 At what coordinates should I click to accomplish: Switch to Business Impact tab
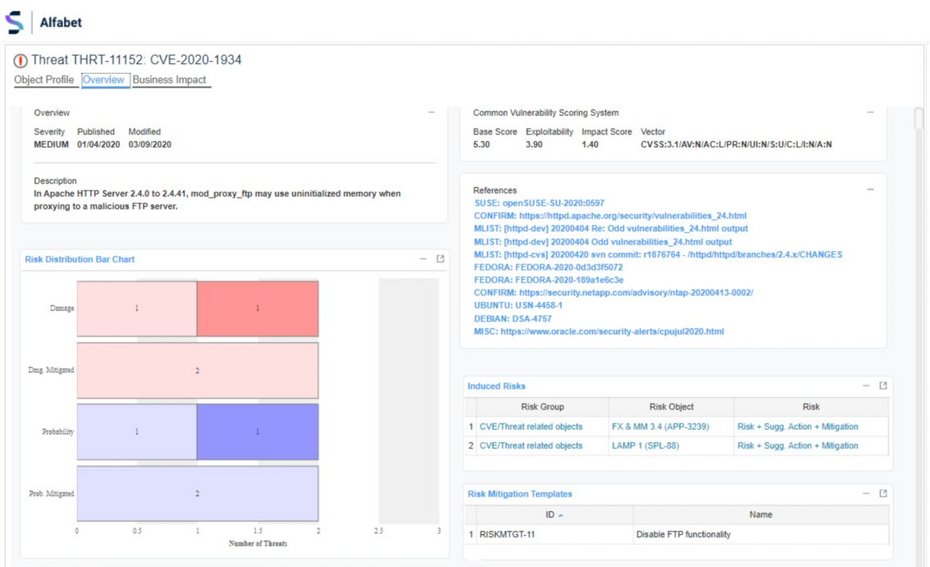pyautogui.click(x=169, y=79)
